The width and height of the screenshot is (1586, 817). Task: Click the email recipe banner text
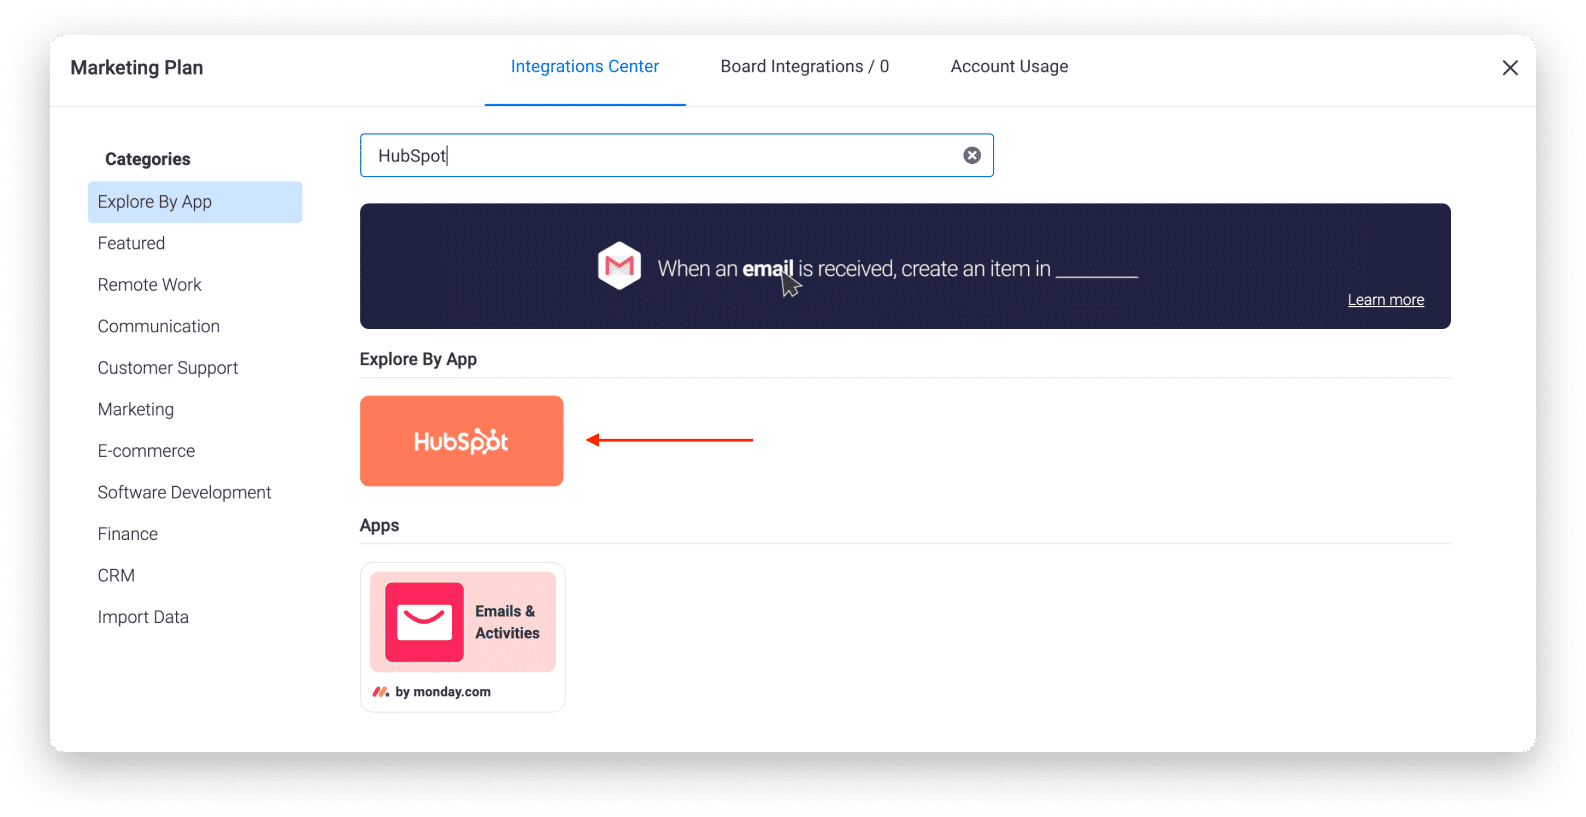click(898, 269)
